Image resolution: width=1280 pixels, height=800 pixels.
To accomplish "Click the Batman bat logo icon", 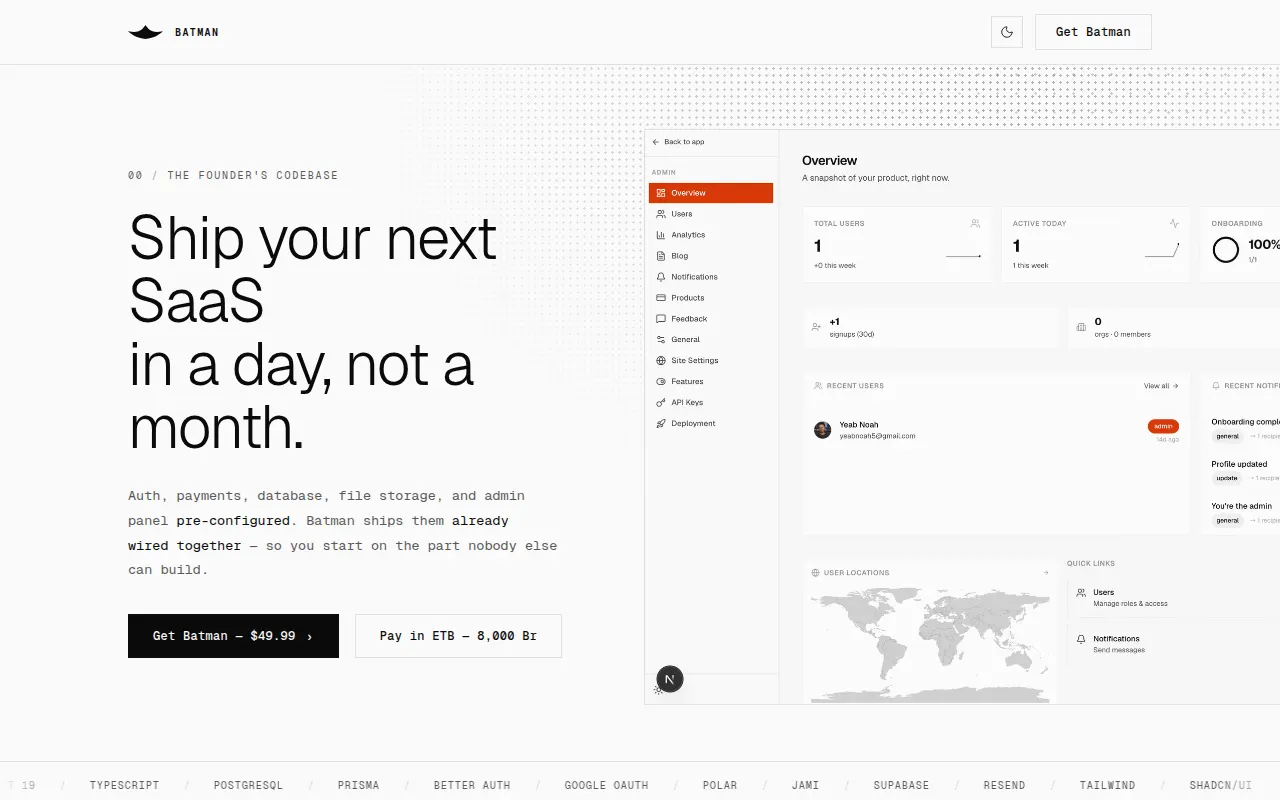I will 145,32.
